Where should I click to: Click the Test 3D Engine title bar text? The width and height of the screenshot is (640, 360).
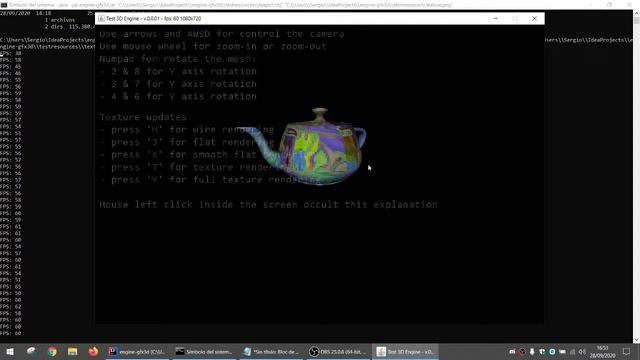coord(153,19)
